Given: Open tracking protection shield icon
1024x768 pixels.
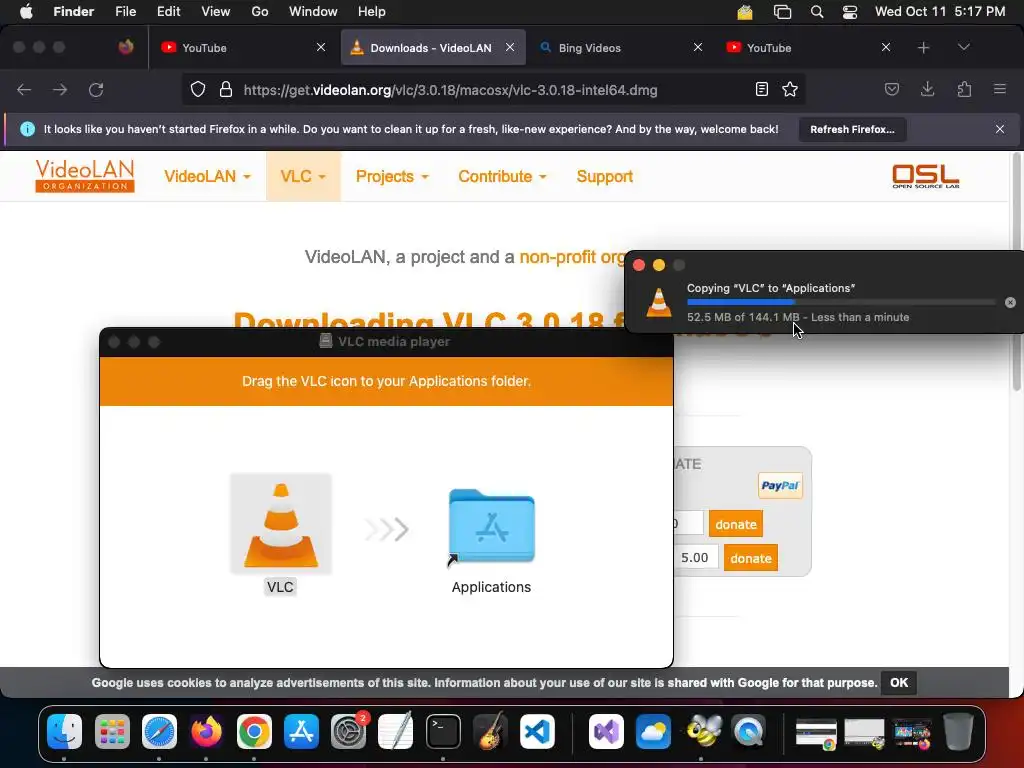Looking at the screenshot, I should (x=198, y=89).
